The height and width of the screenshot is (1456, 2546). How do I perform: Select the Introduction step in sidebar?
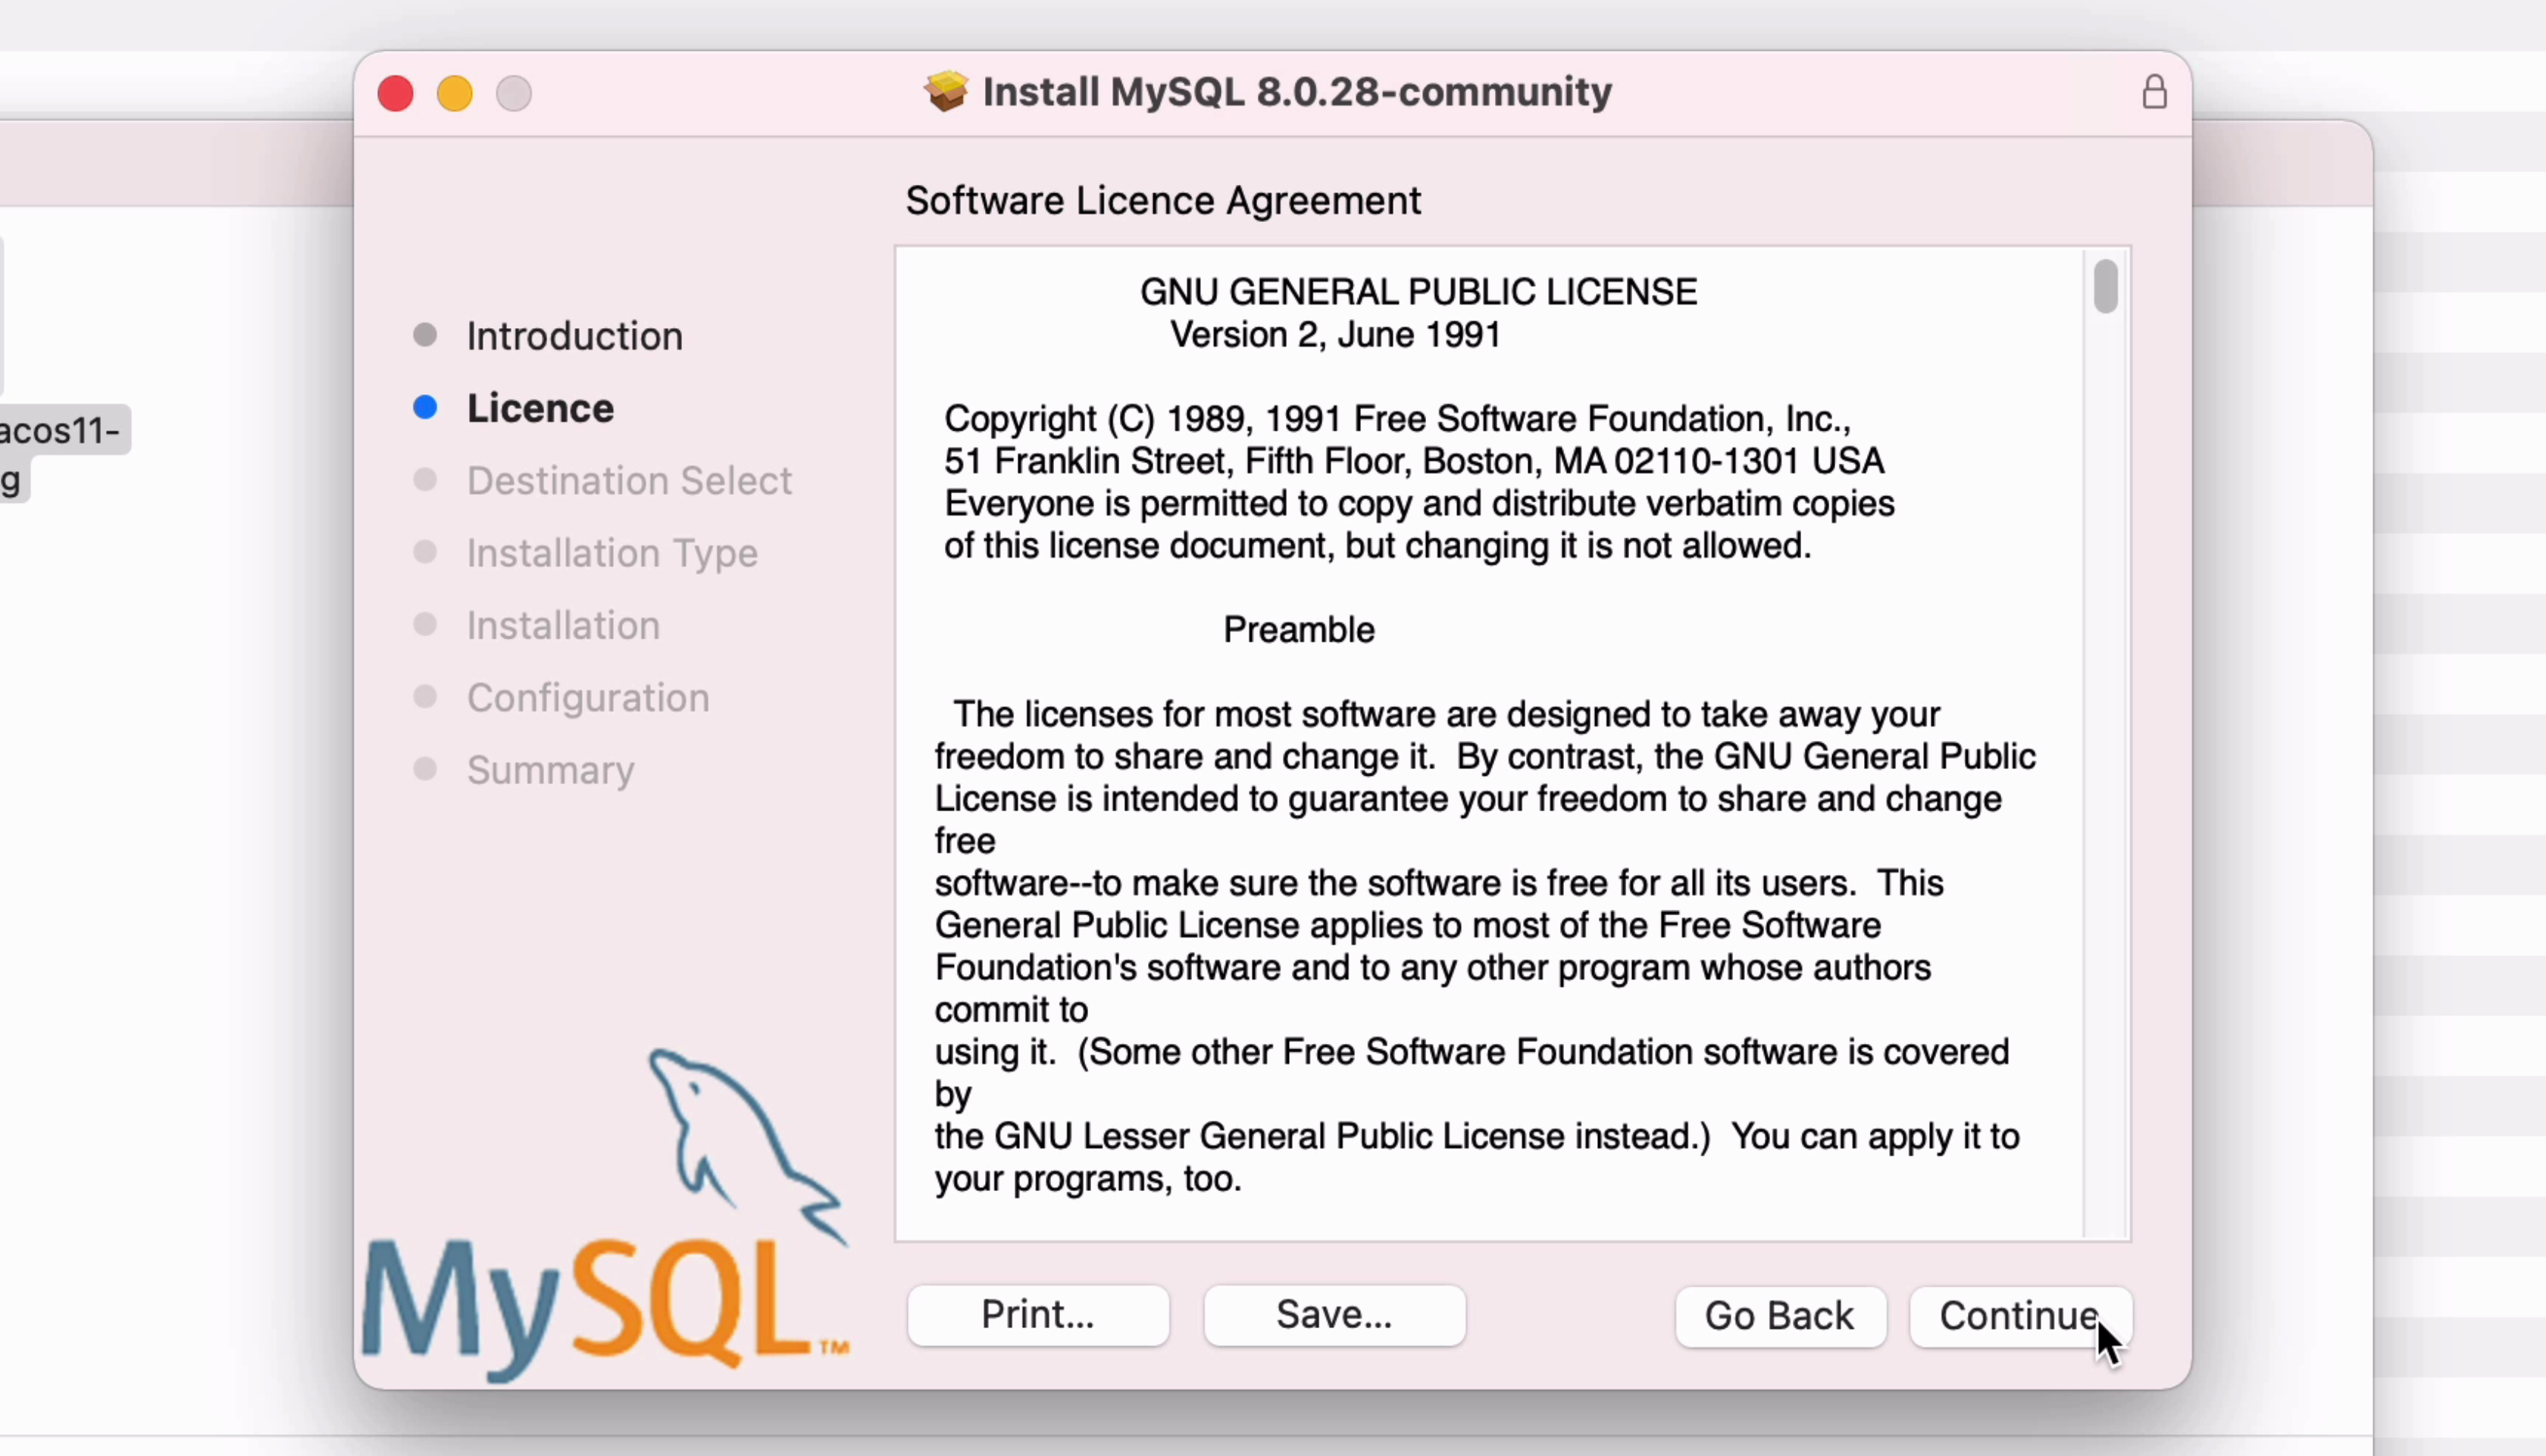pos(574,336)
